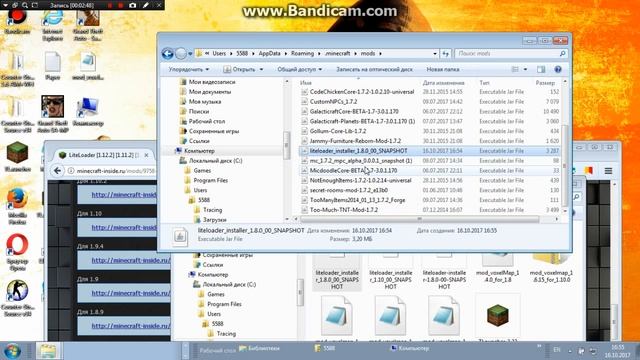Open the download link under Для 1.8.9
Image resolution: width=640 pixels, height=360 pixels.
tap(131, 326)
